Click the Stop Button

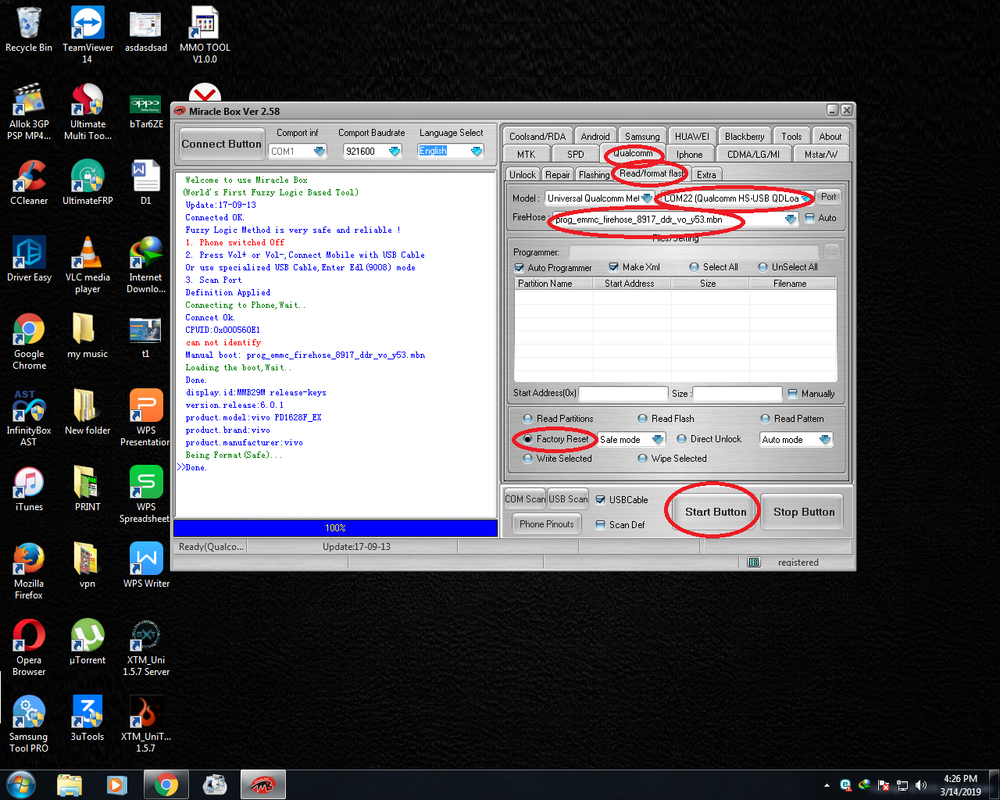[x=804, y=512]
